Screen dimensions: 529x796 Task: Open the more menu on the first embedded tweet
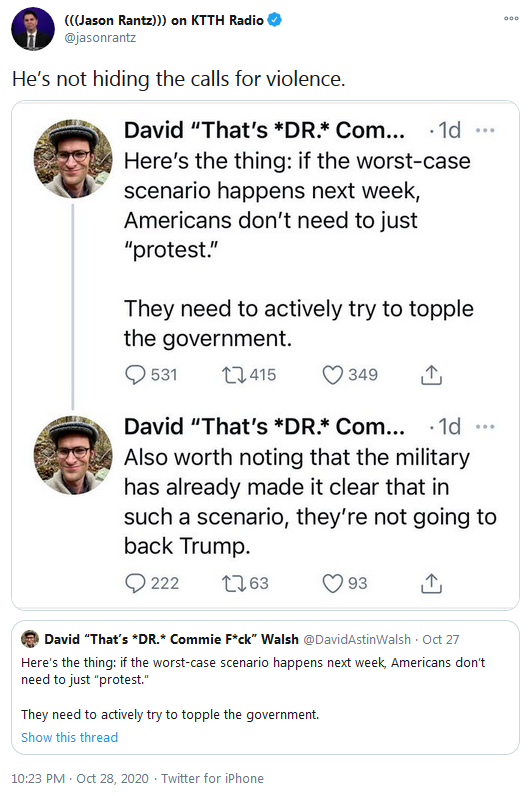(485, 130)
